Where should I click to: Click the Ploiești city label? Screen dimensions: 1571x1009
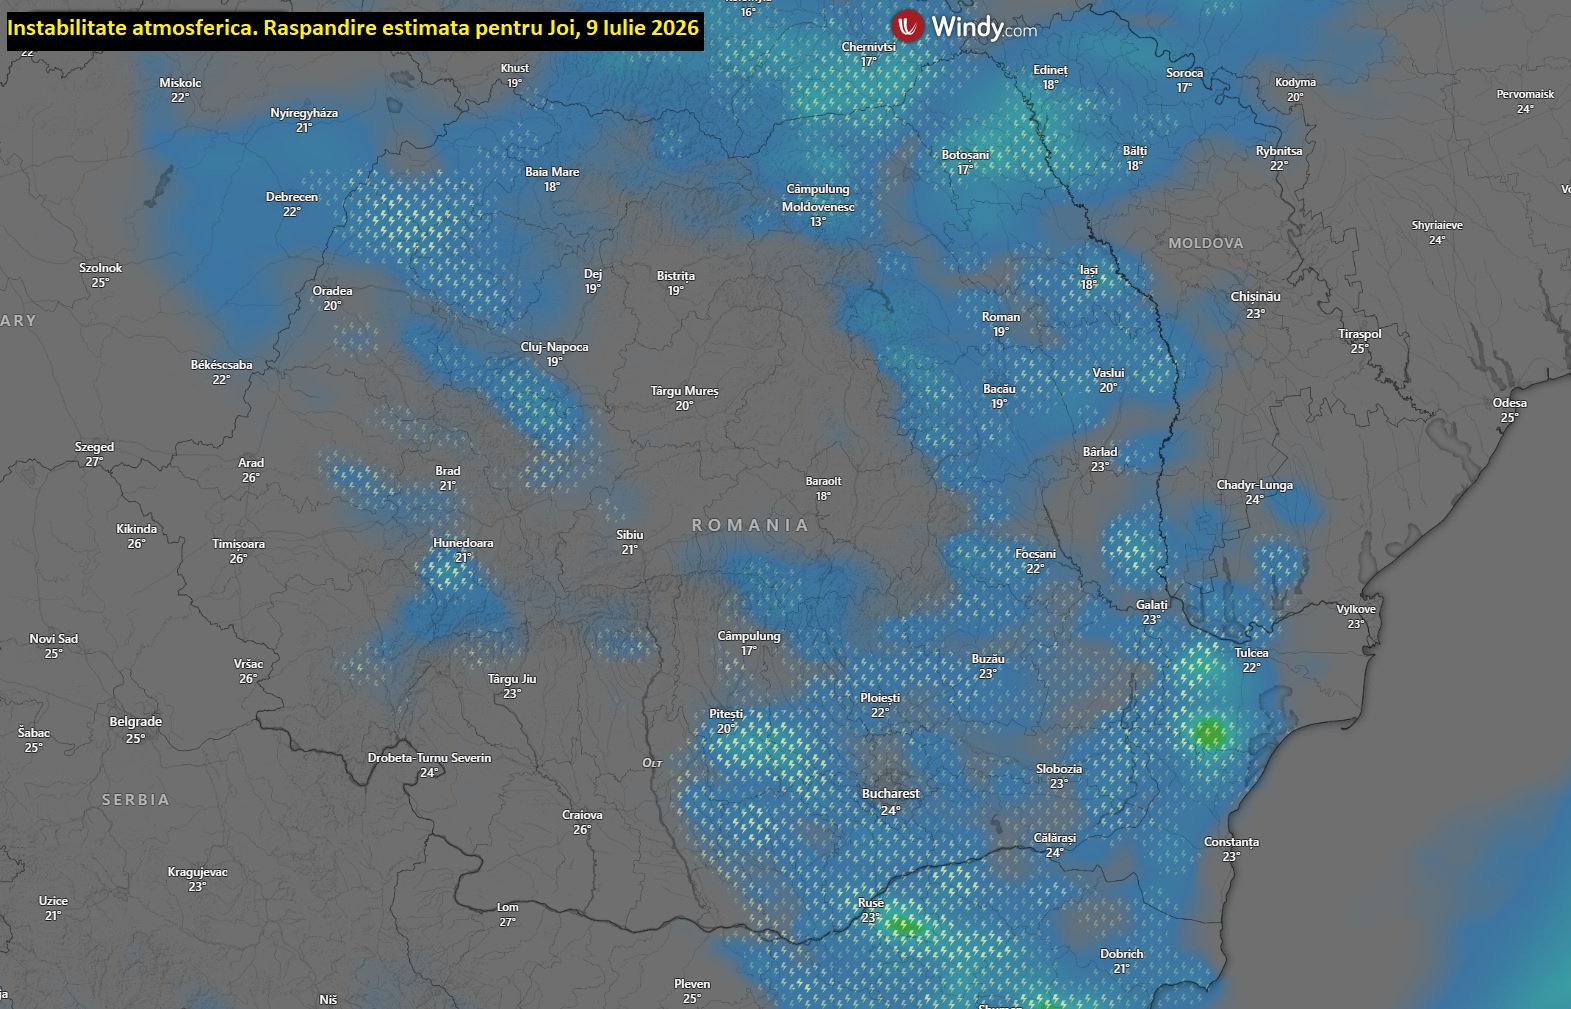[x=880, y=698]
